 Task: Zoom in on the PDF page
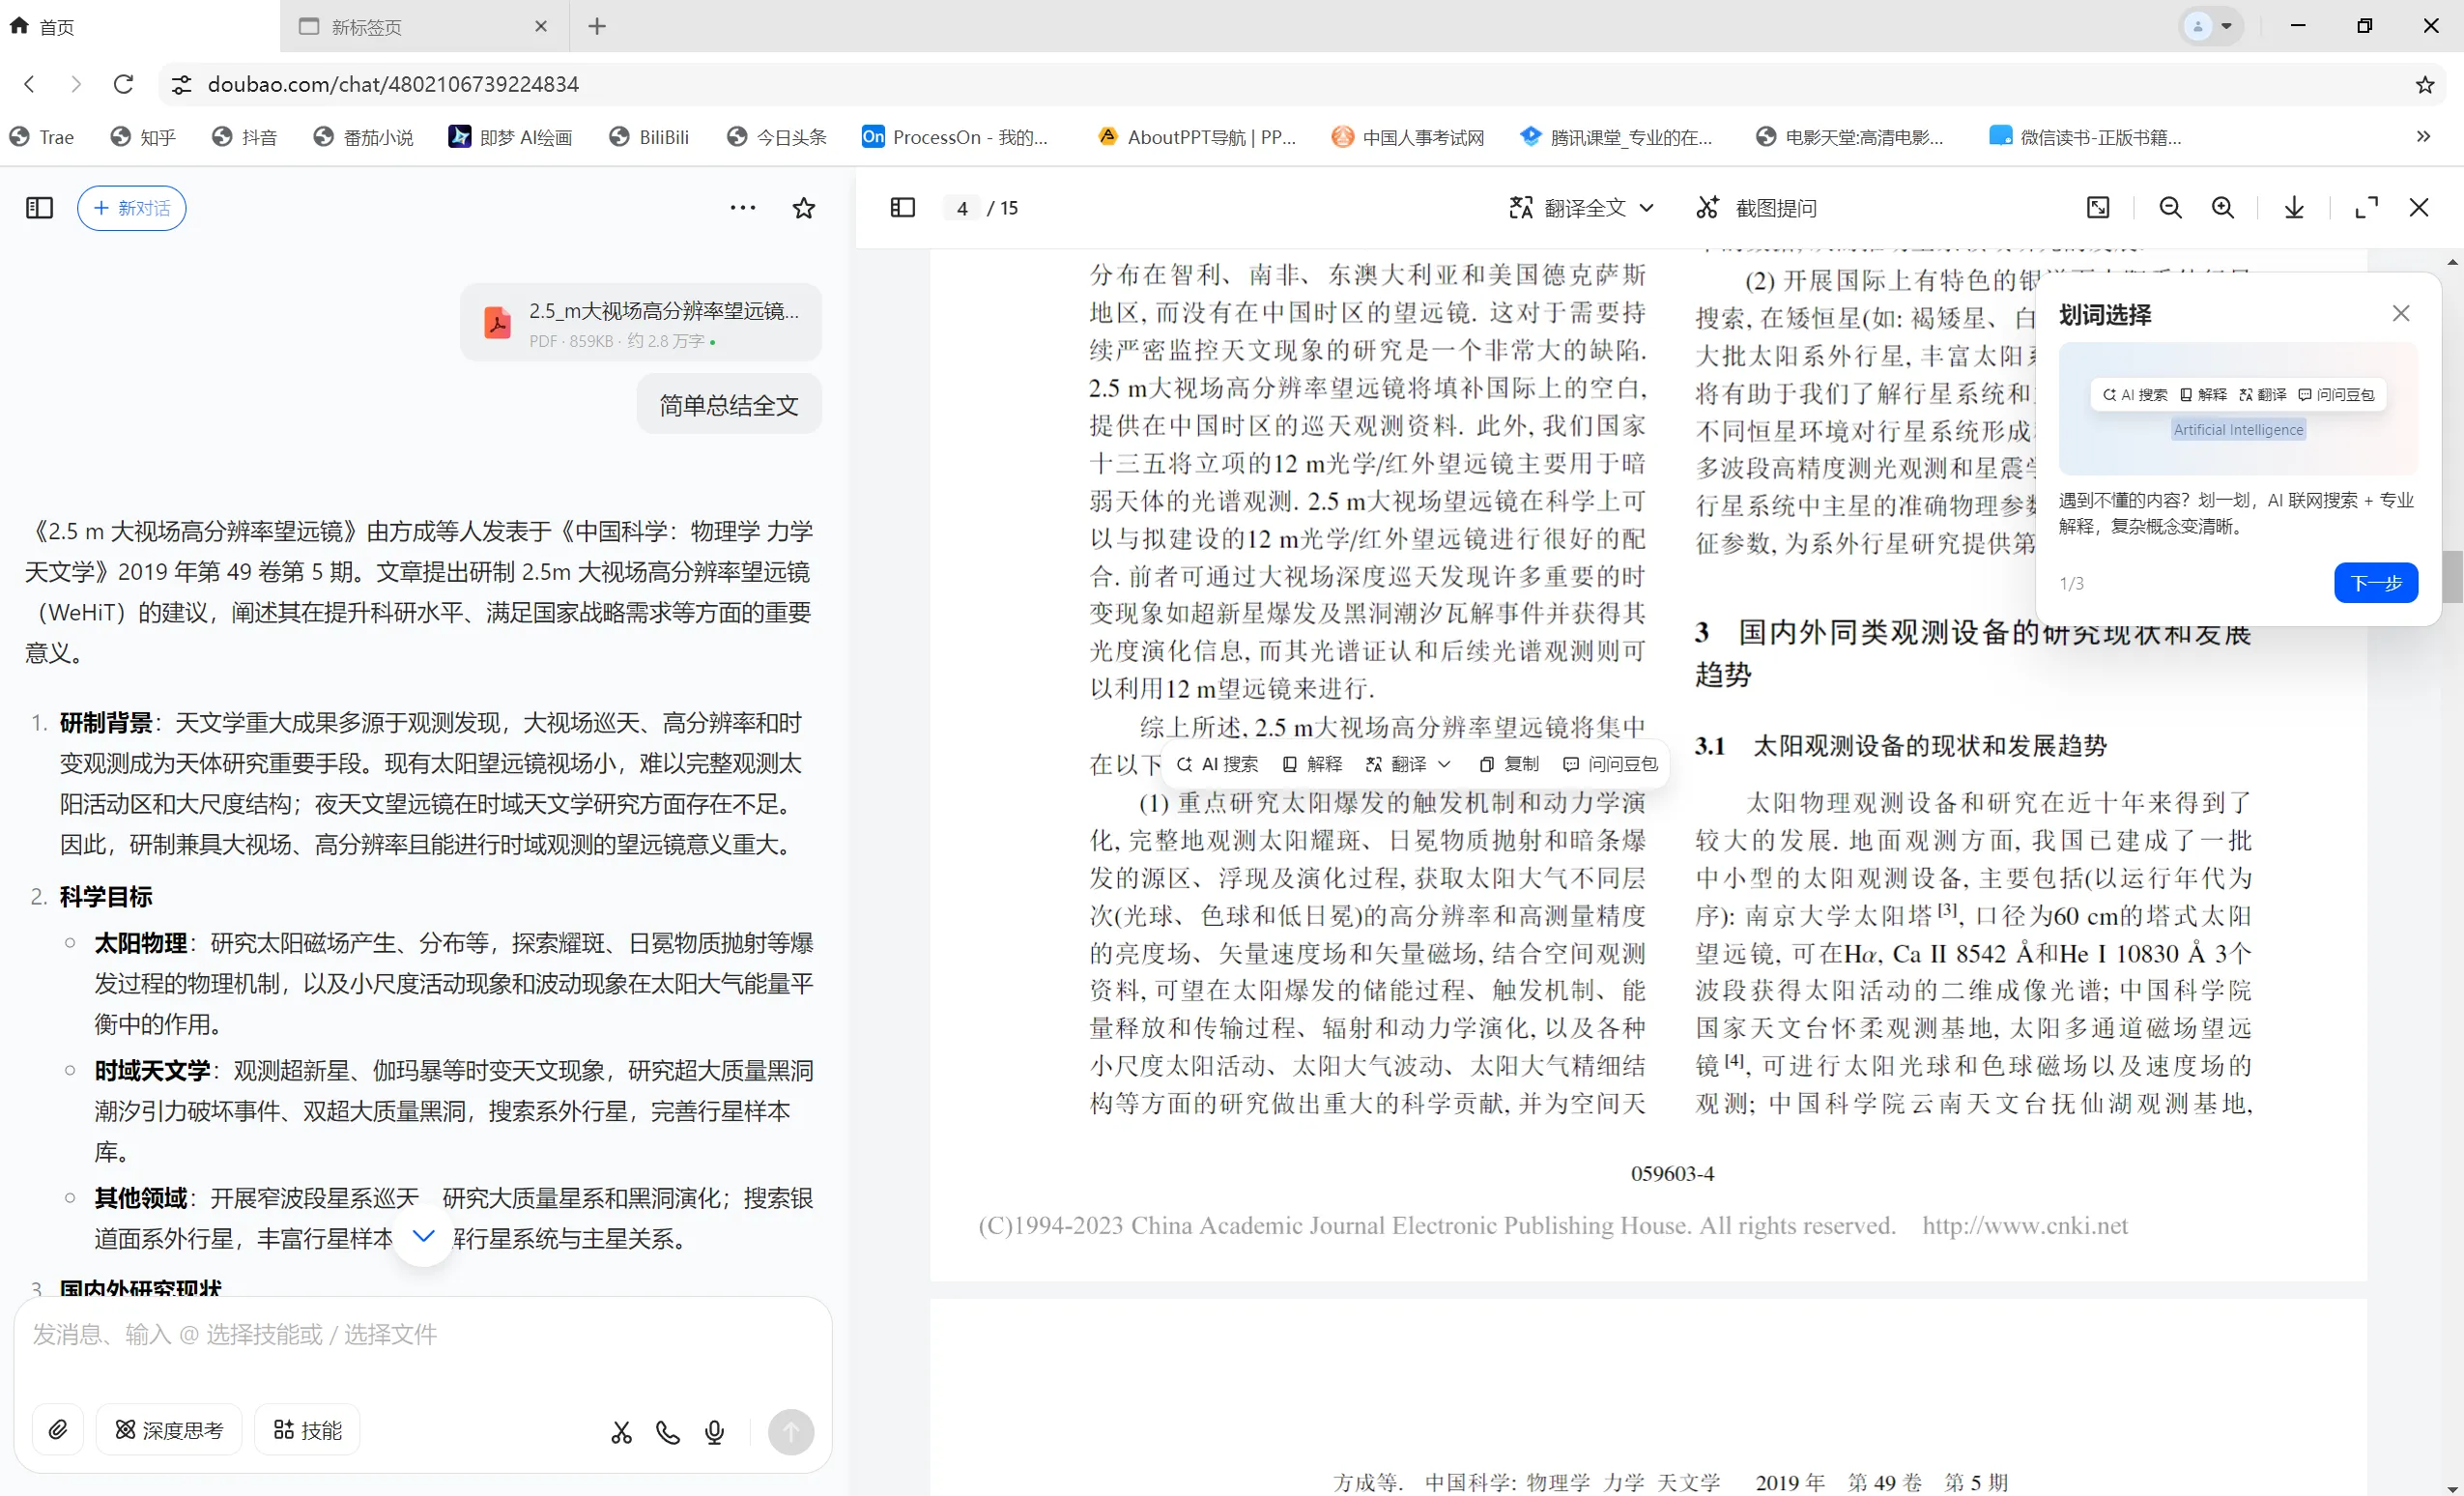tap(2224, 207)
